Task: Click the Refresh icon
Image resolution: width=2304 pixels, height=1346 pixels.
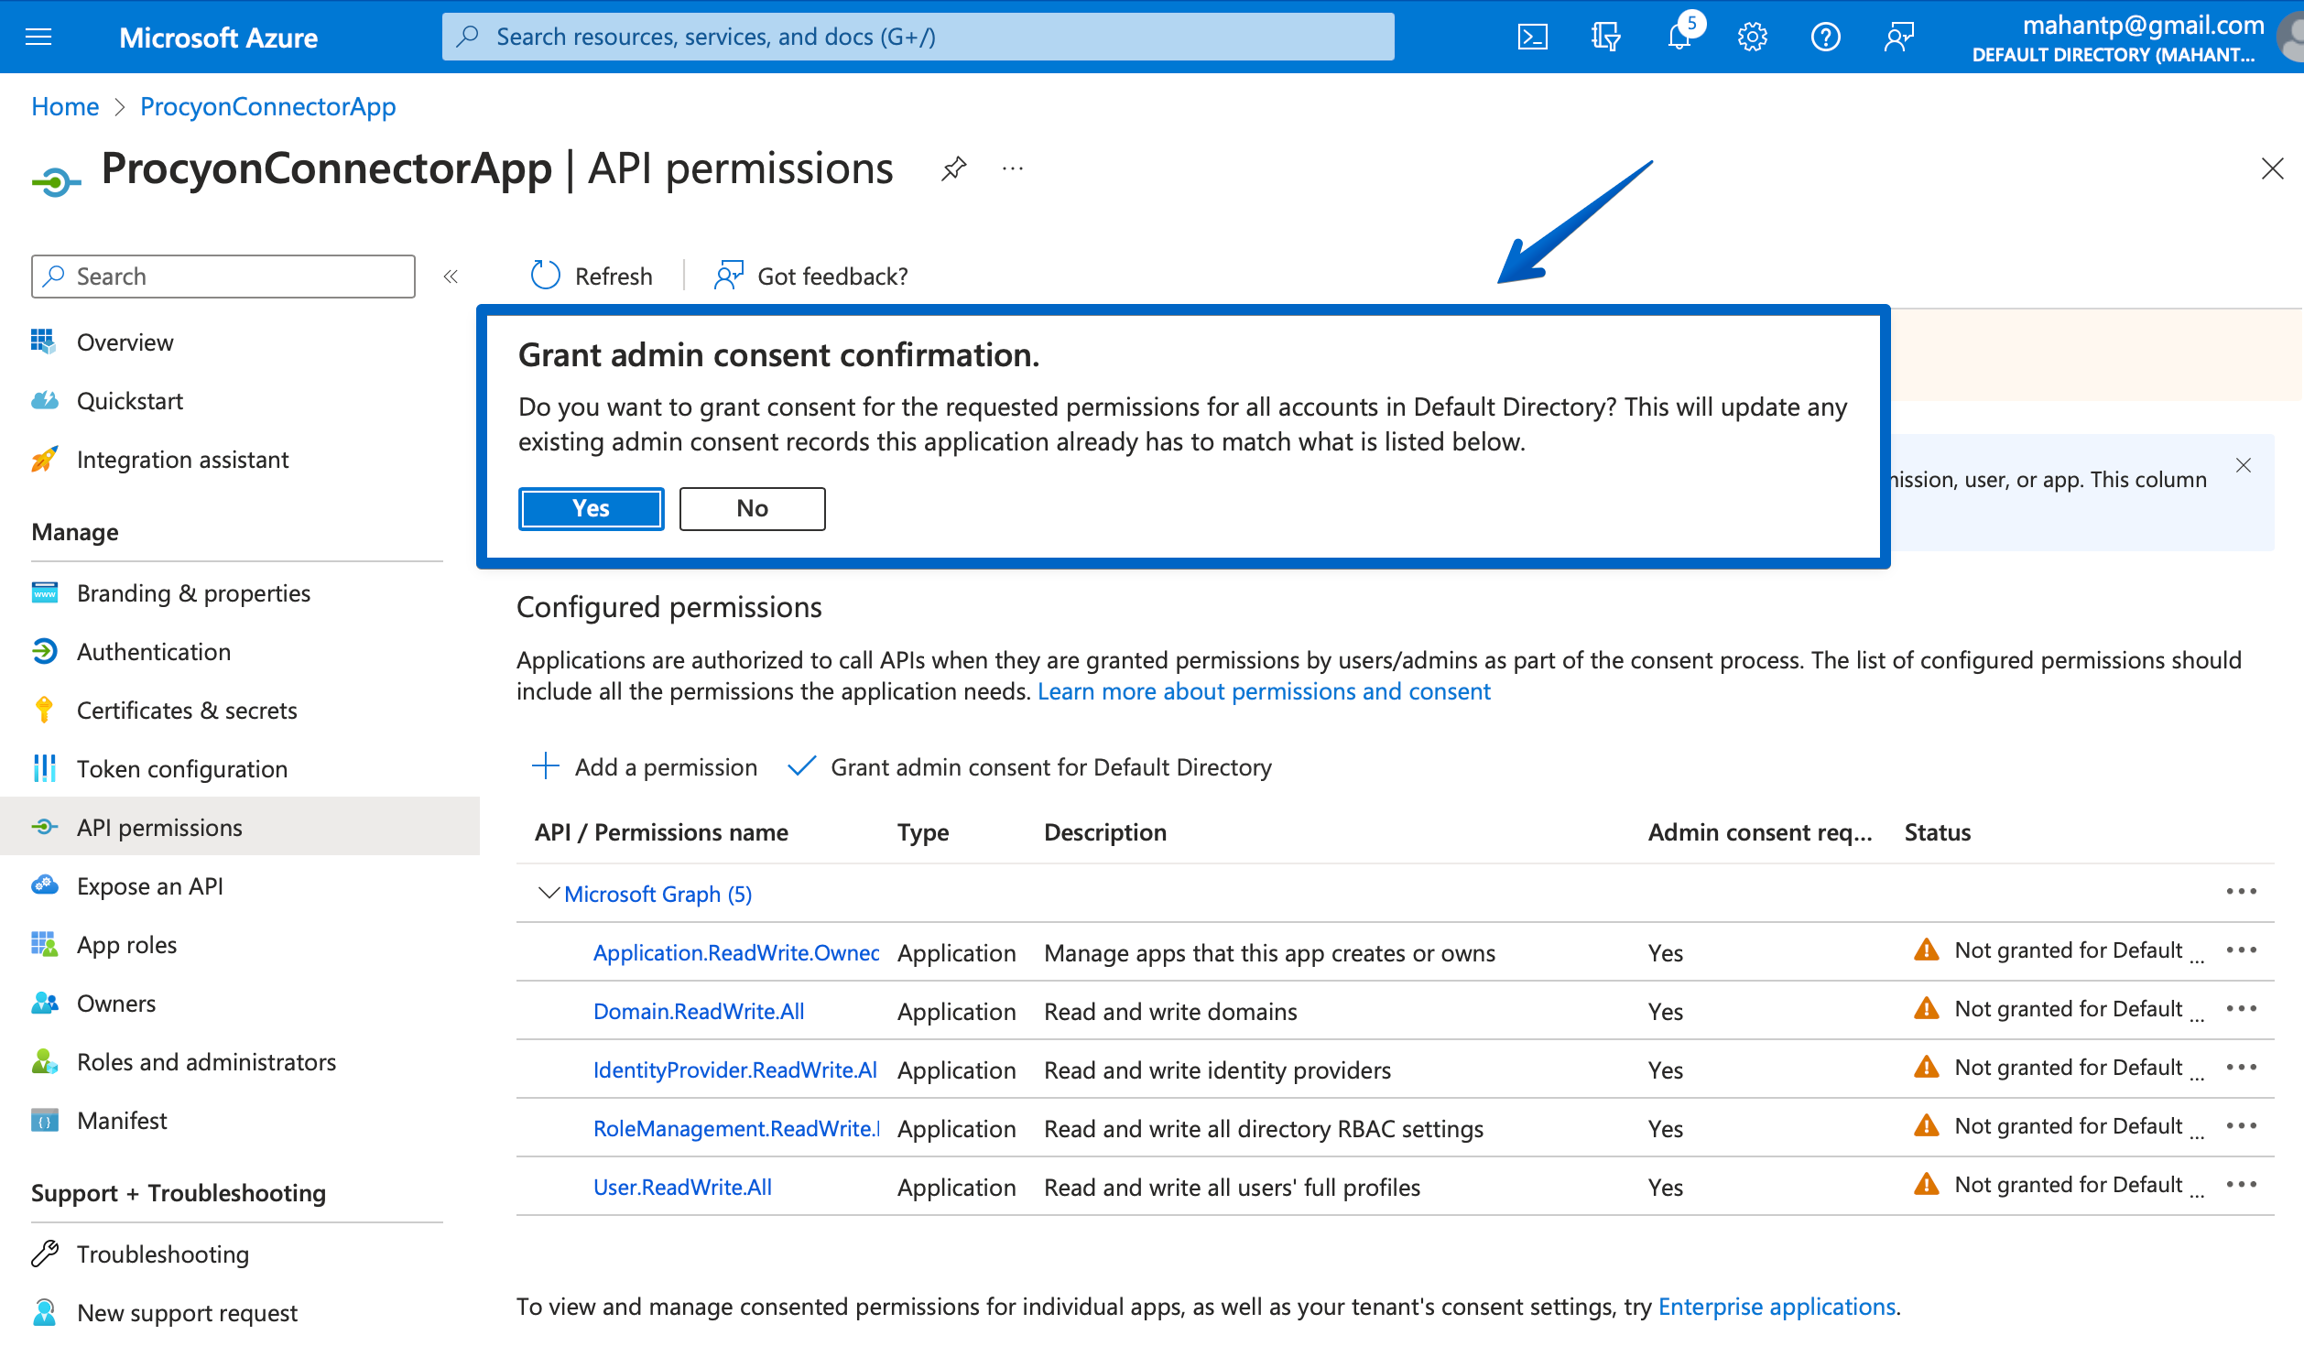Action: (x=545, y=275)
